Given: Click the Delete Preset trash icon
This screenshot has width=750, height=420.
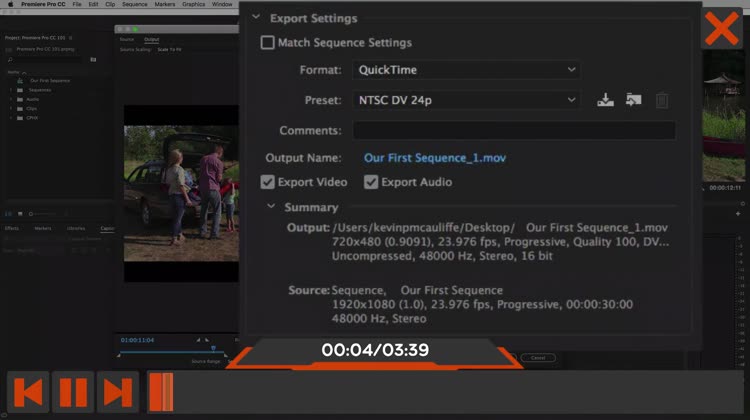Looking at the screenshot, I should (x=661, y=100).
